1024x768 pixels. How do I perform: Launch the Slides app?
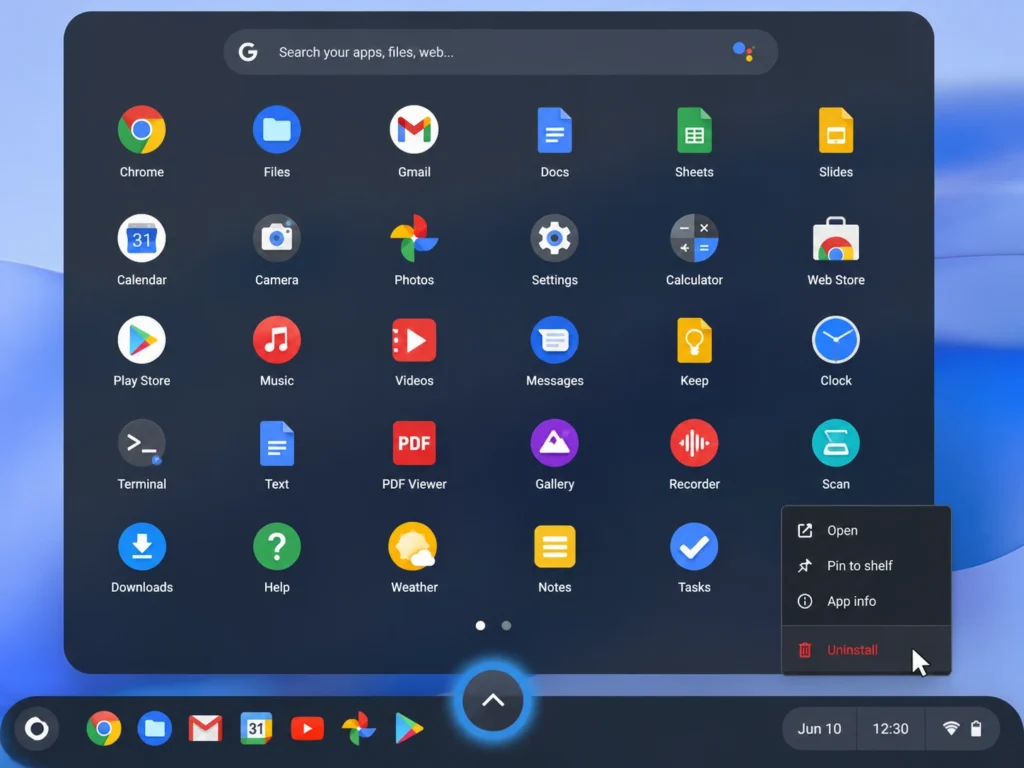(x=836, y=130)
